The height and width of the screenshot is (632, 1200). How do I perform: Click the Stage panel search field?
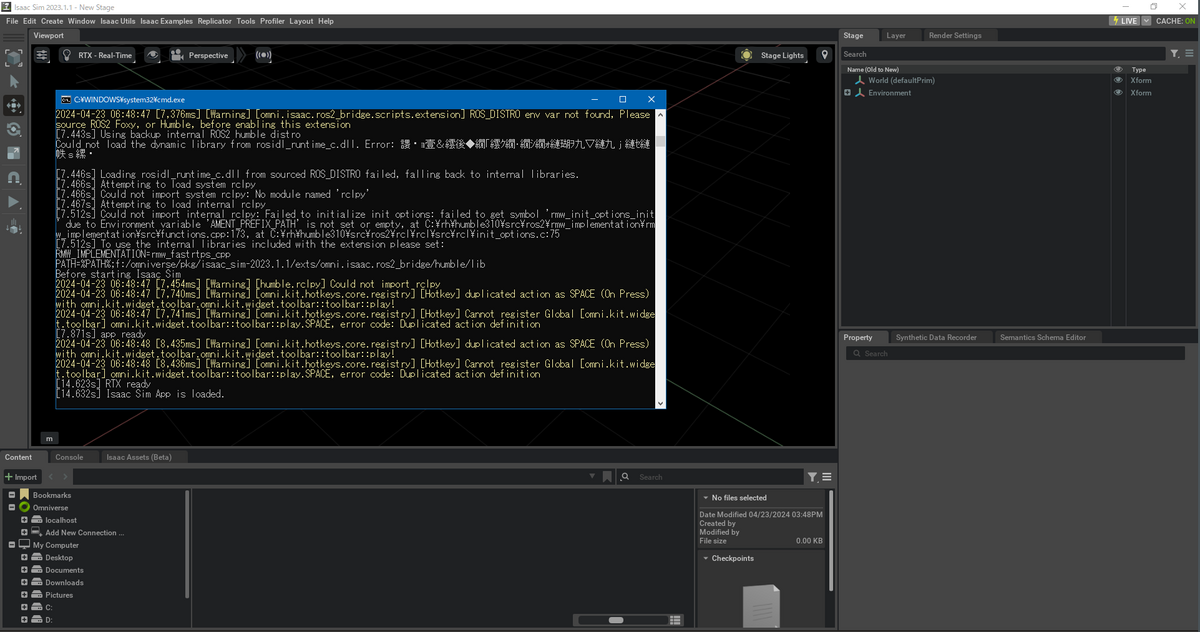(x=1004, y=54)
